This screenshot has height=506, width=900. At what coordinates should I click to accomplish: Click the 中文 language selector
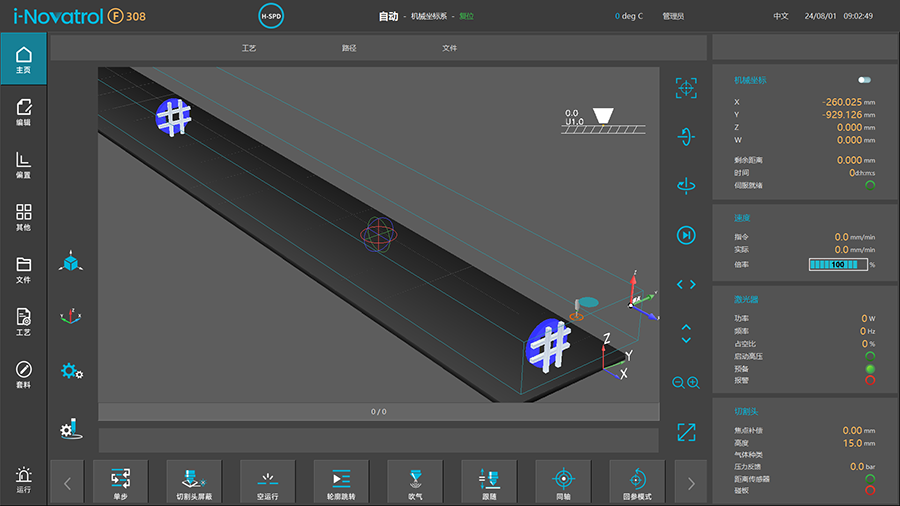point(781,17)
